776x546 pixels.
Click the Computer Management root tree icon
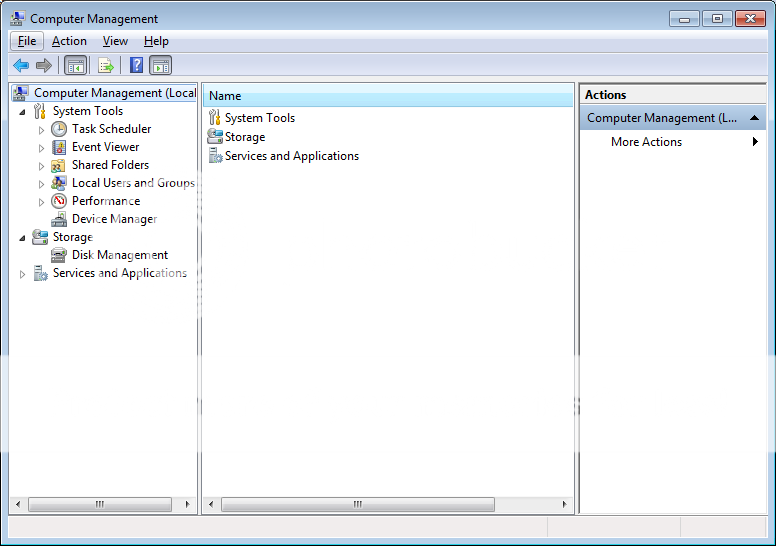(21, 93)
